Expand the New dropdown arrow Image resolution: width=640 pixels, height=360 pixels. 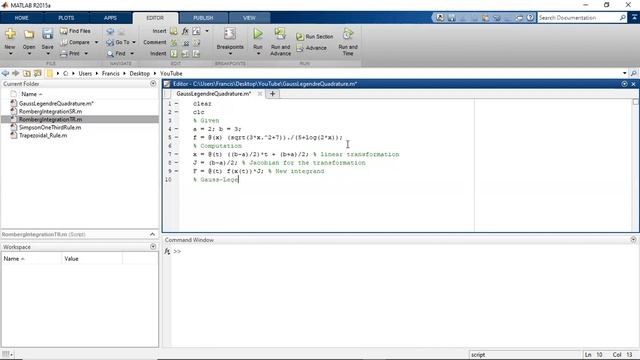coord(10,53)
